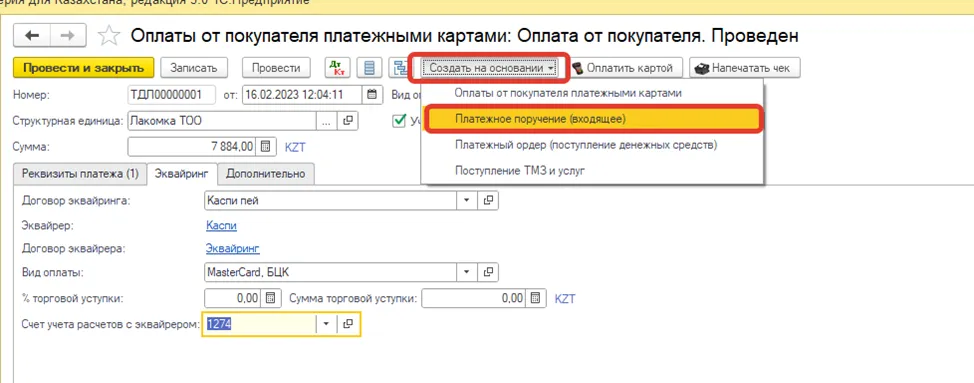This screenshot has height=383, width=974.
Task: Toggle the checkbox beside Структурная единица
Action: 399,120
